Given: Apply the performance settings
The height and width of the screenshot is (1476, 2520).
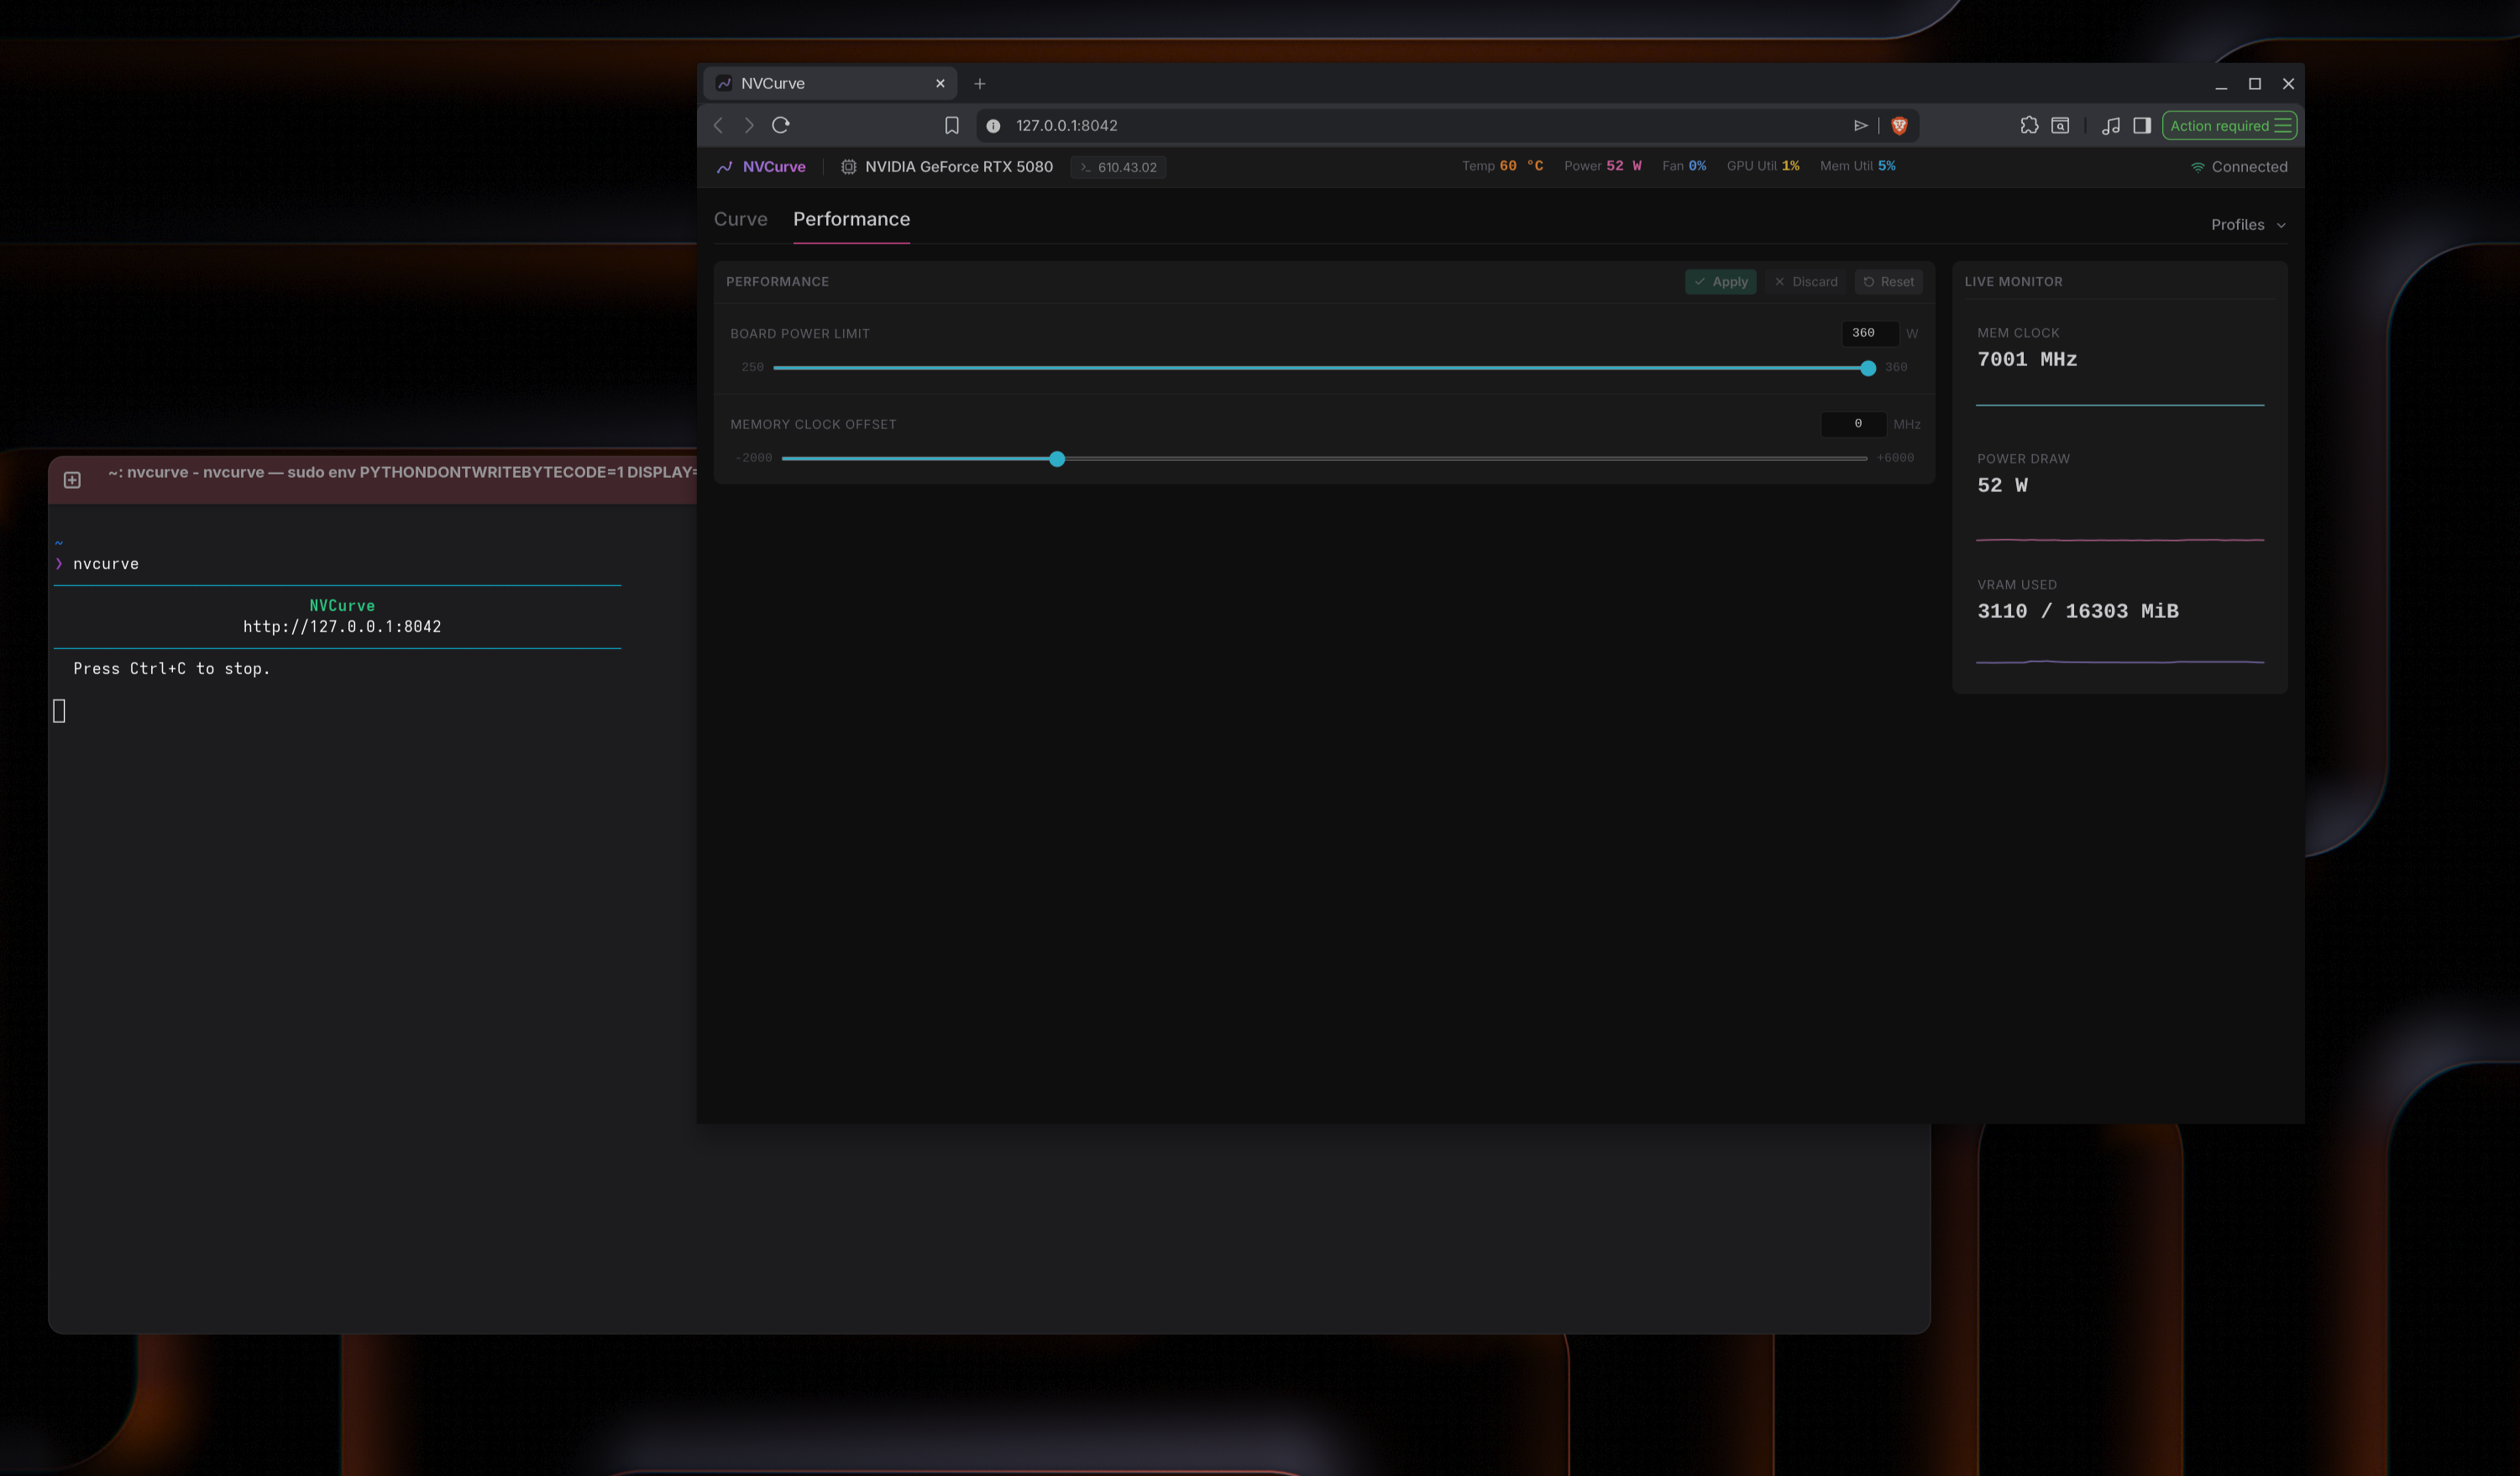Looking at the screenshot, I should tap(1721, 282).
